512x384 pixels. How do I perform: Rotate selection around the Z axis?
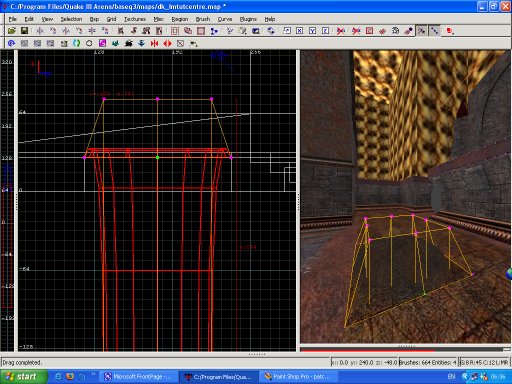pyautogui.click(x=105, y=31)
